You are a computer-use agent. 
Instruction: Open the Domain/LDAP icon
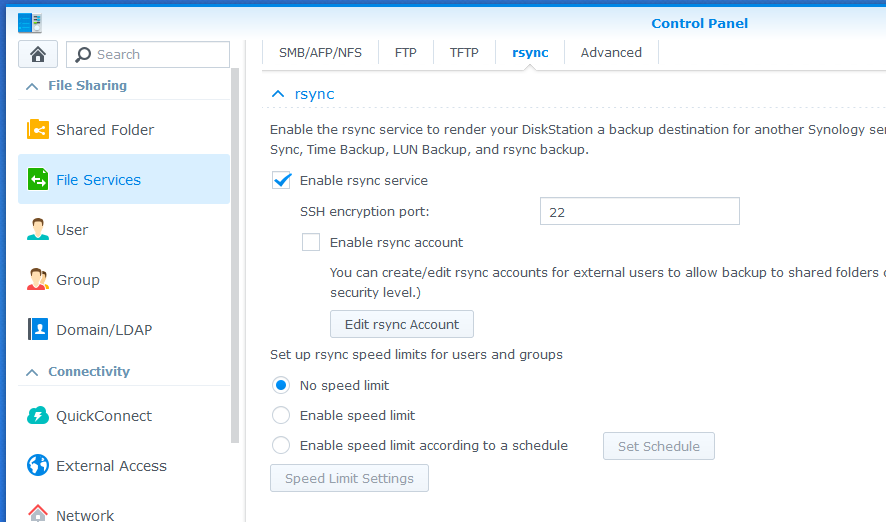[38, 329]
